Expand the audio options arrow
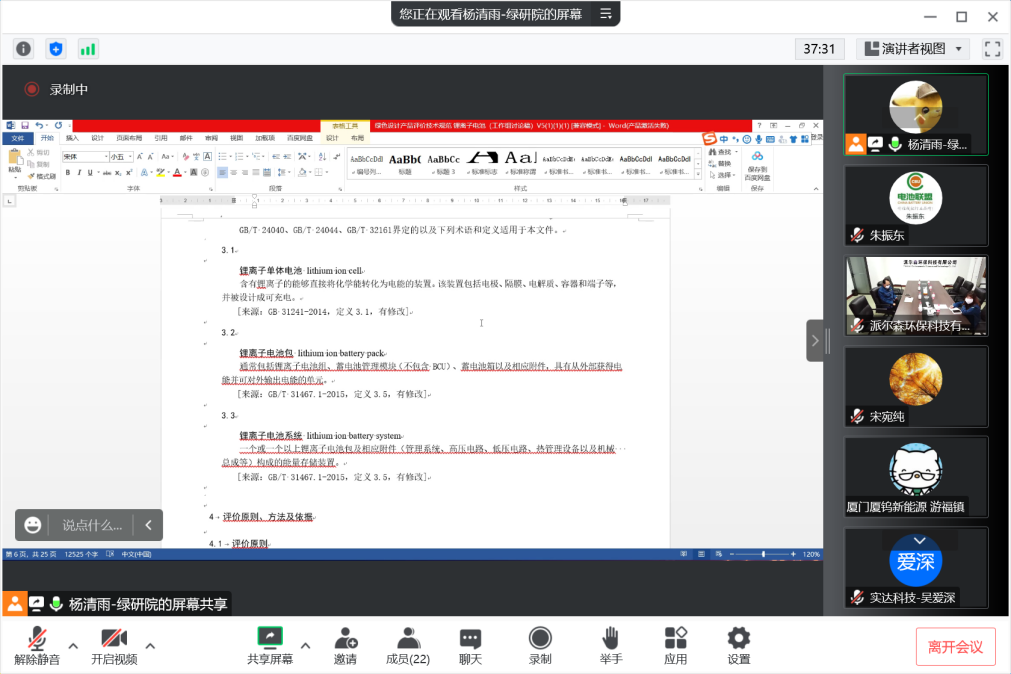 73,645
